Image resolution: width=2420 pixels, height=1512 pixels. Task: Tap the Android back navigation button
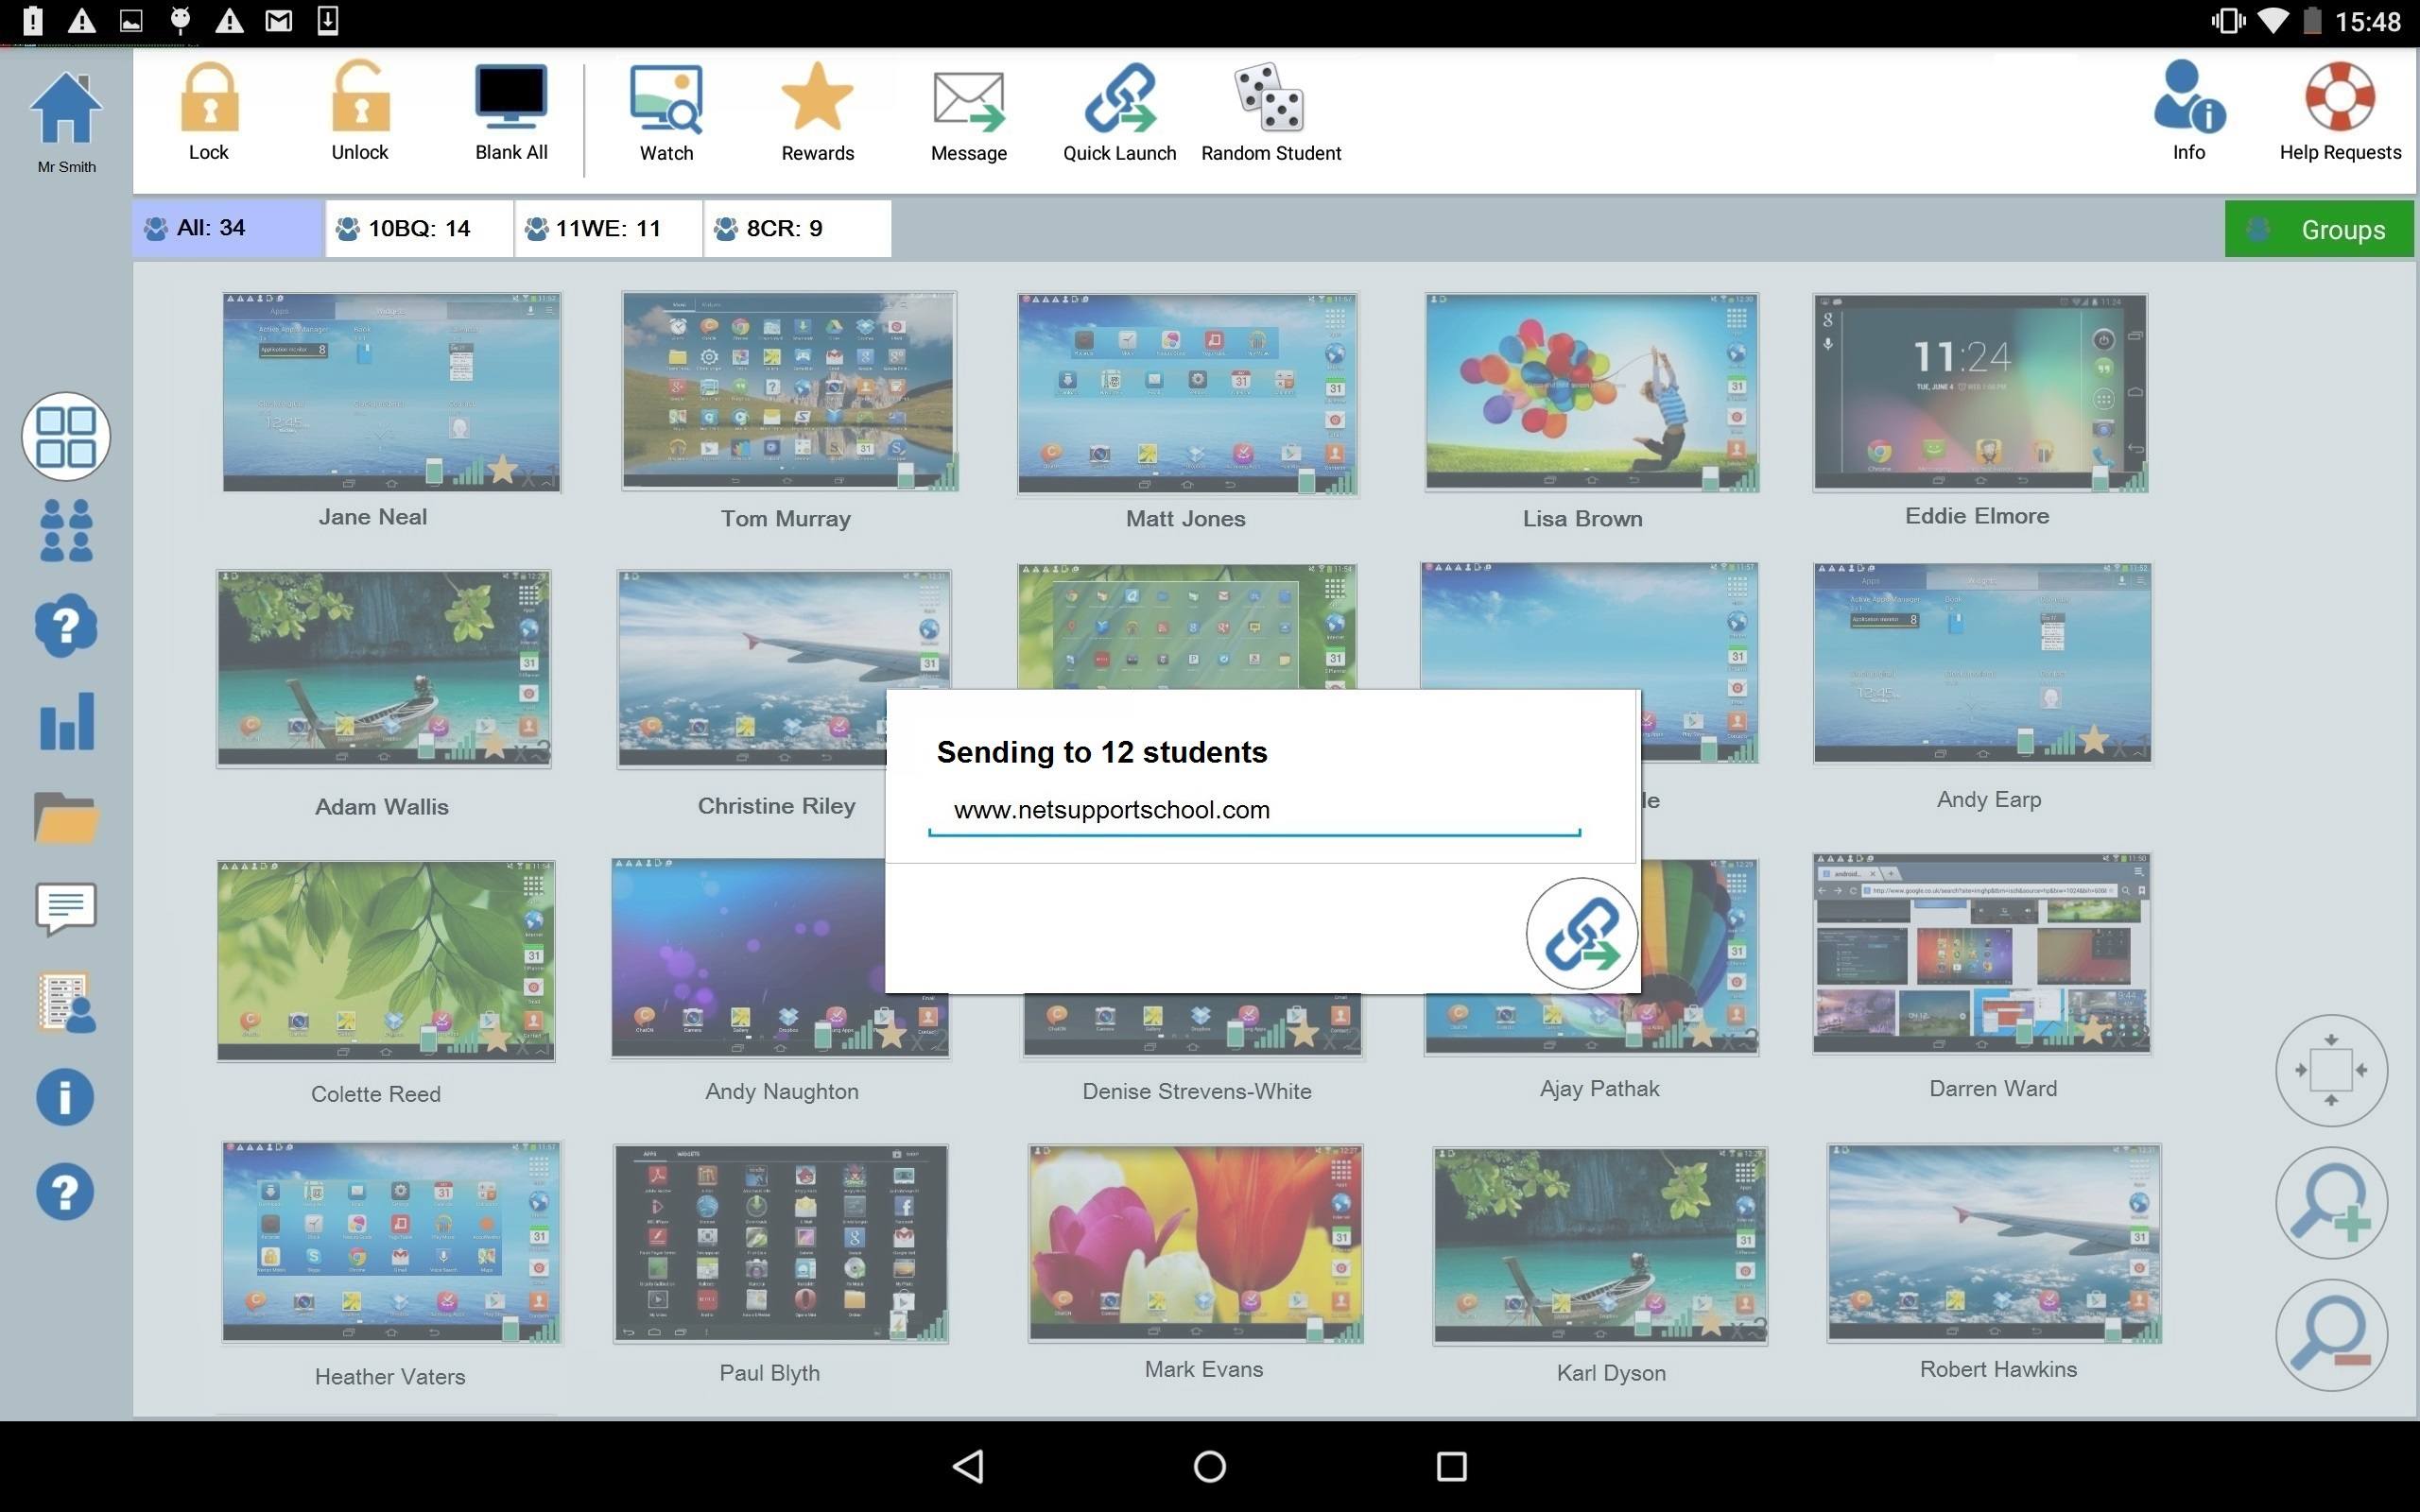(967, 1466)
